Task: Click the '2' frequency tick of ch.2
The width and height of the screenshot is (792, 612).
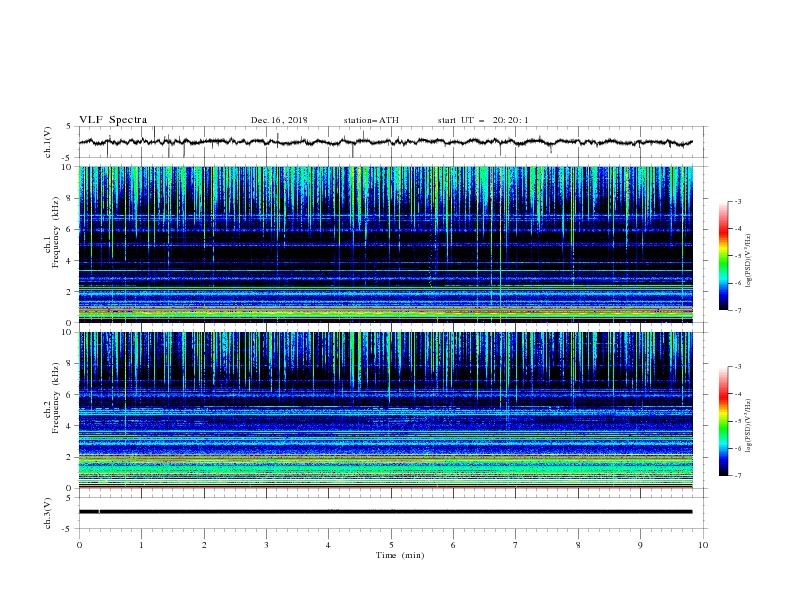Action: coord(70,457)
